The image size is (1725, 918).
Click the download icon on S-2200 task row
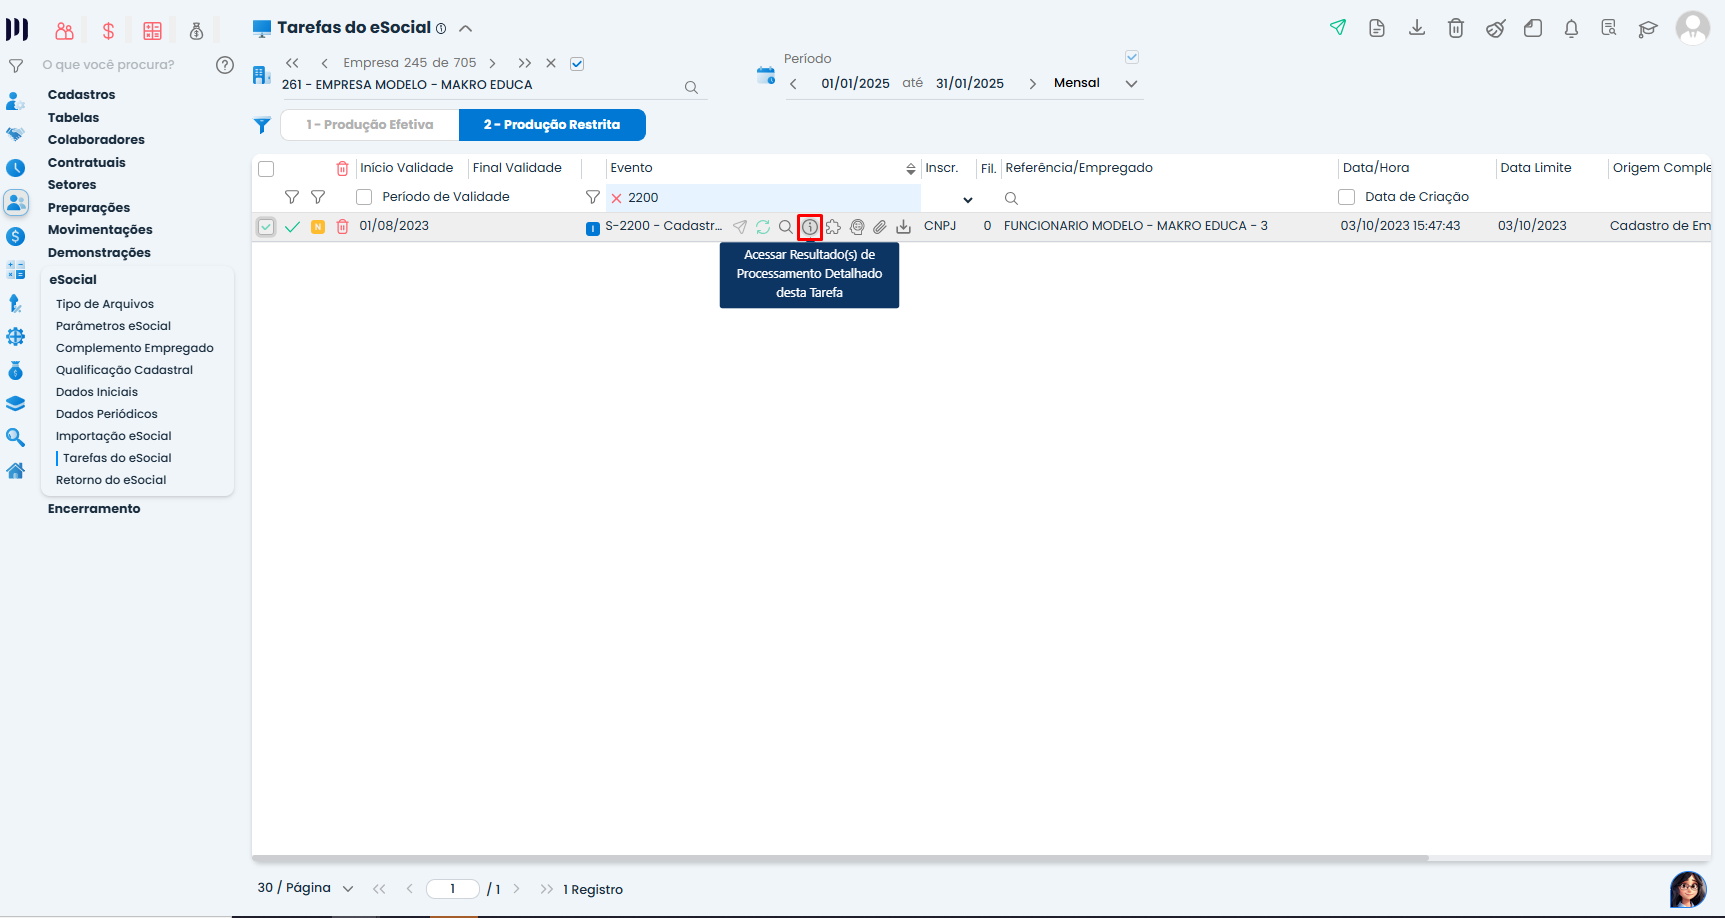903,227
